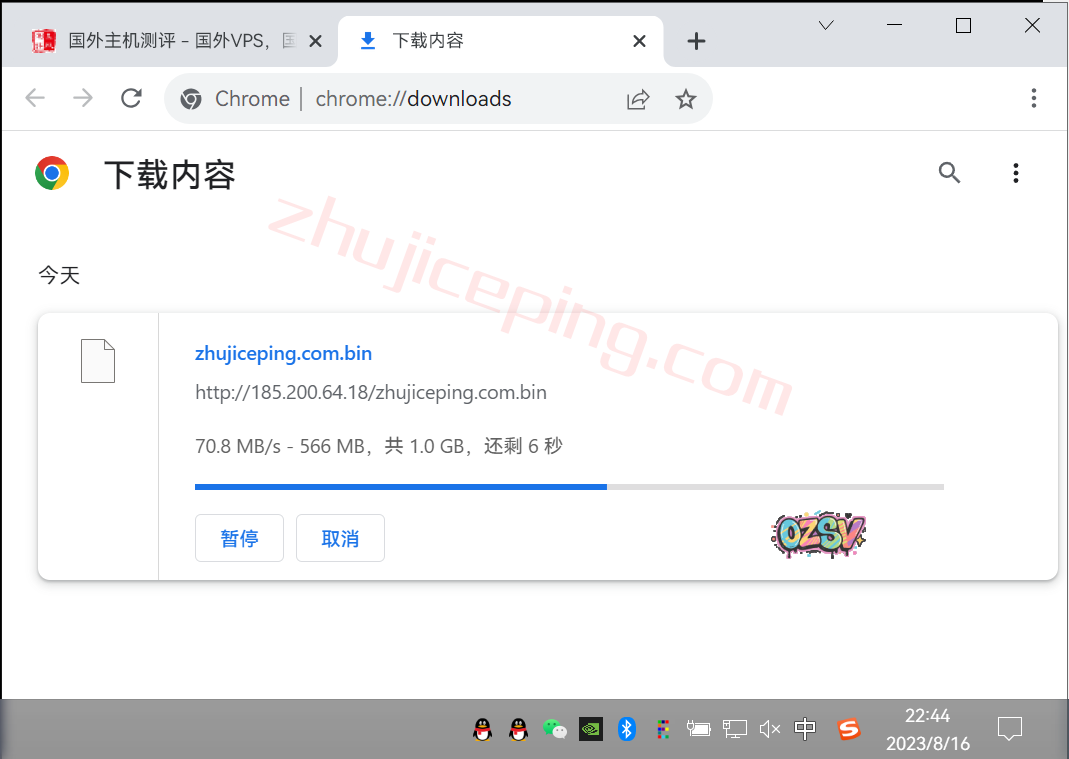Search downloads using the magnifier icon
This screenshot has width=1069, height=759.
point(949,173)
